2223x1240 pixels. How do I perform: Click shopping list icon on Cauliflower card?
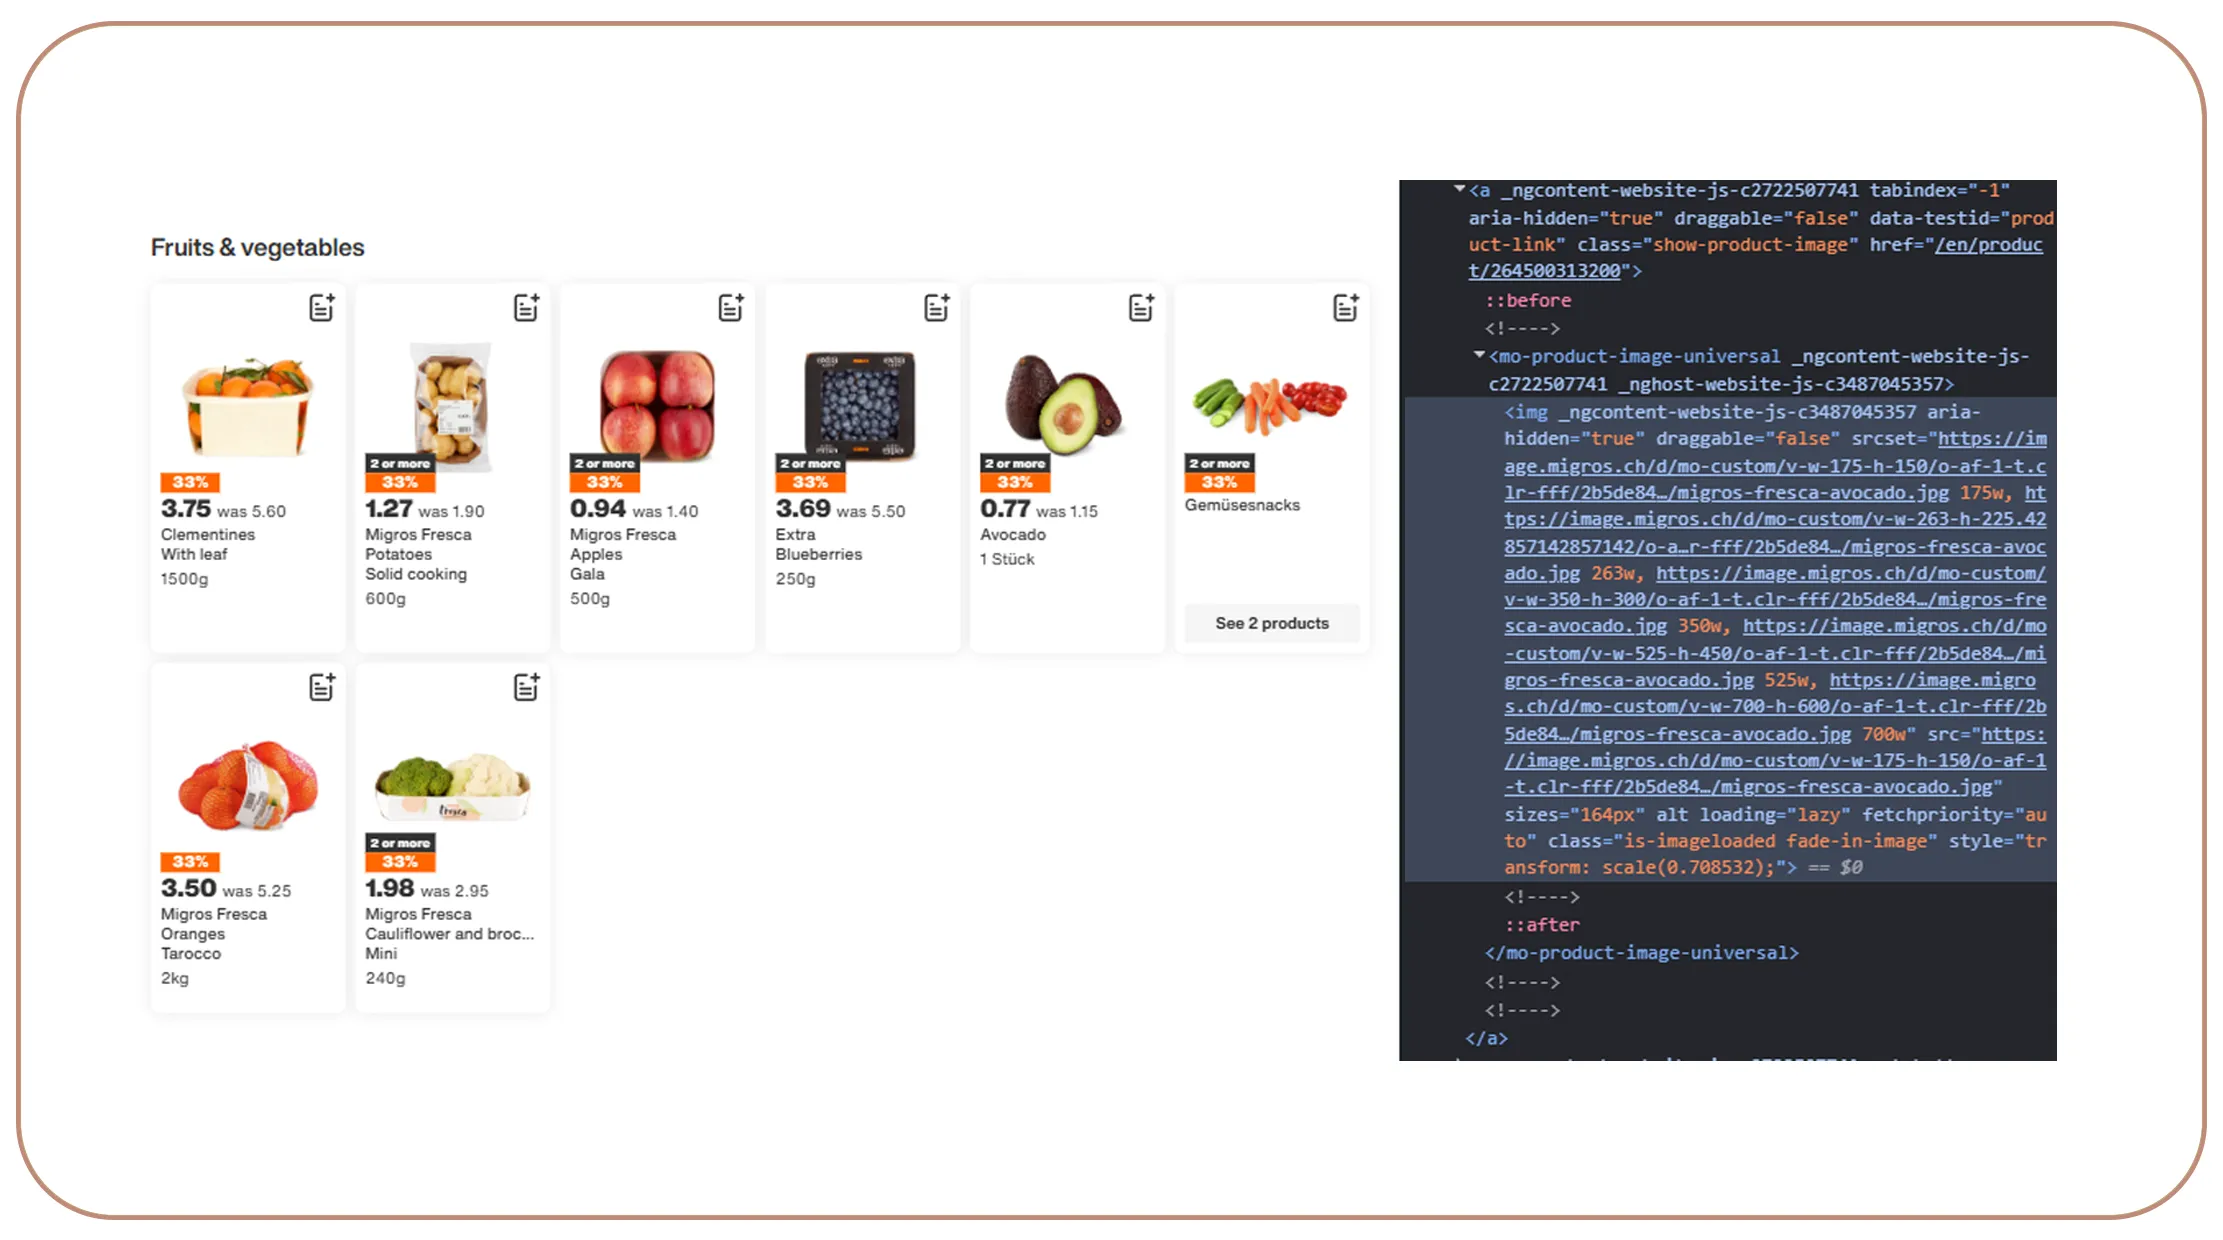(x=526, y=687)
